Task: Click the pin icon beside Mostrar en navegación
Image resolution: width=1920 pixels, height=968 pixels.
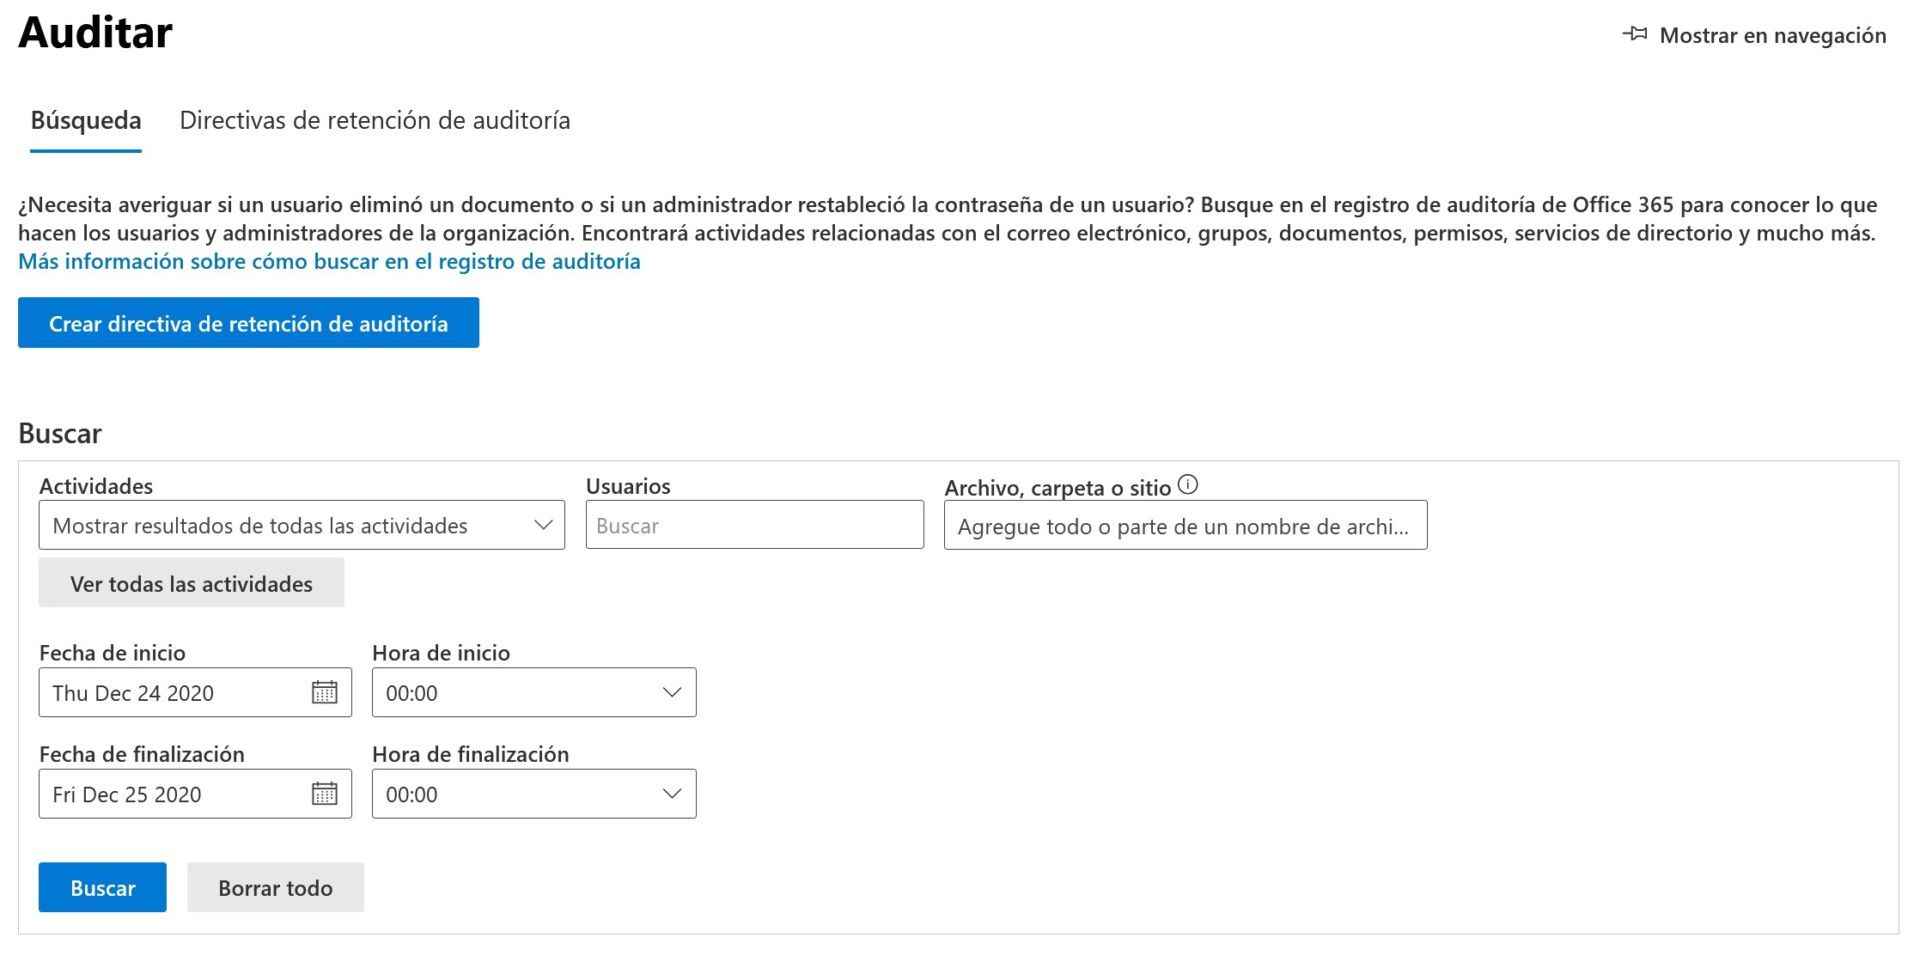Action: (x=1634, y=33)
